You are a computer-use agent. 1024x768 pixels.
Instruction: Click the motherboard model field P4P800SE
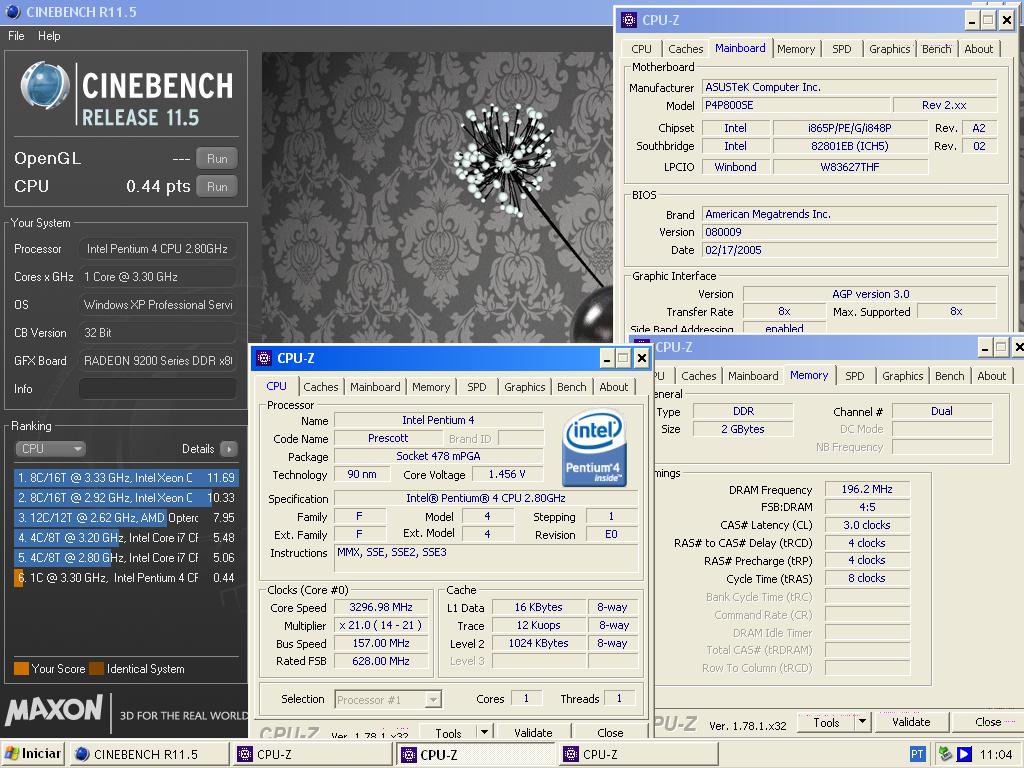pyautogui.click(x=797, y=105)
